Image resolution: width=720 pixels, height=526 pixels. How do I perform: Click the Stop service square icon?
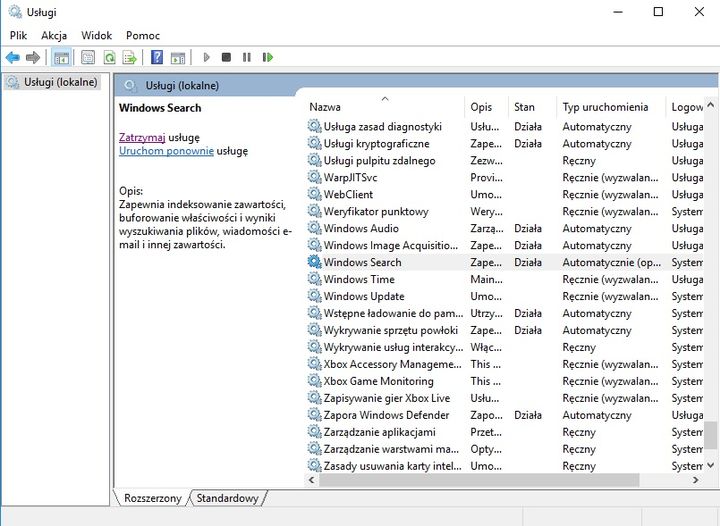[x=226, y=57]
